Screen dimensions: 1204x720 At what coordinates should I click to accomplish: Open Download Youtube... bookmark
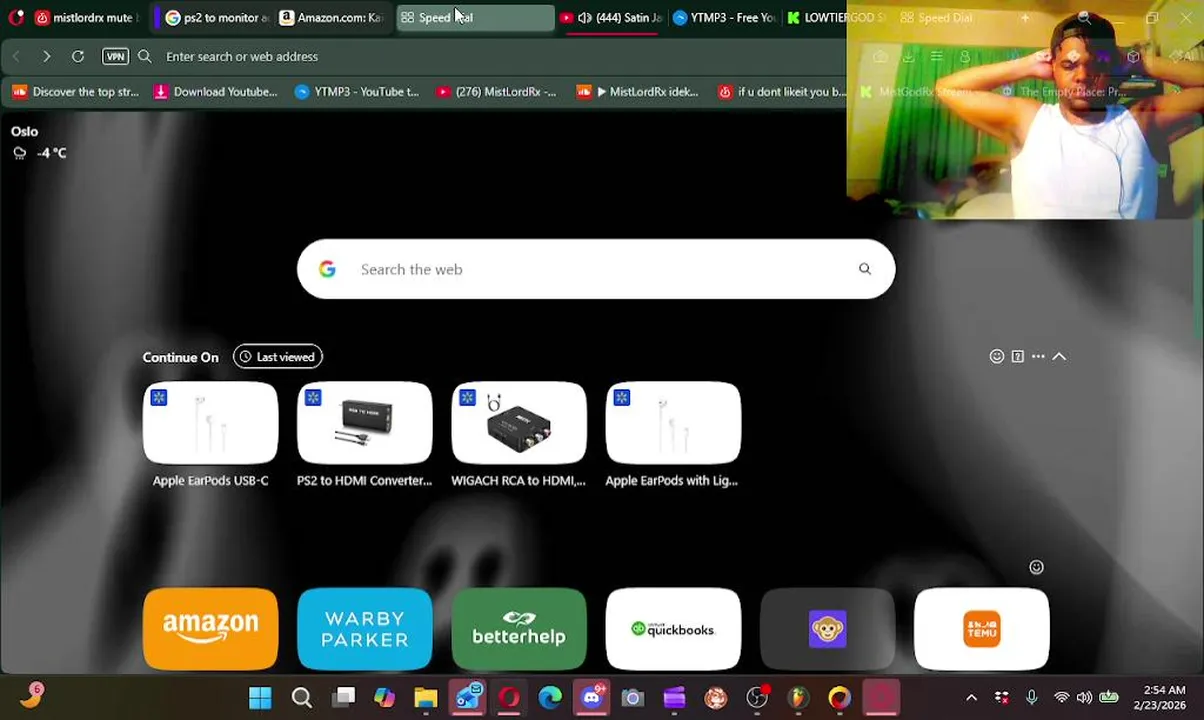point(215,92)
